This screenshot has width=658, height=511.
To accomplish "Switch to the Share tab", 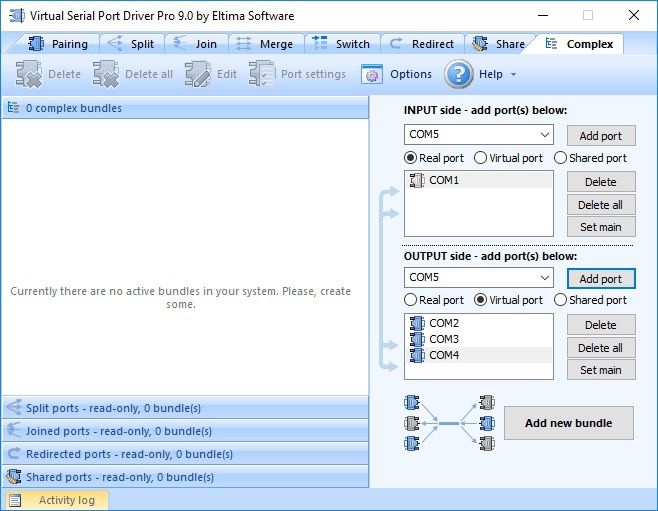I will (x=499, y=44).
